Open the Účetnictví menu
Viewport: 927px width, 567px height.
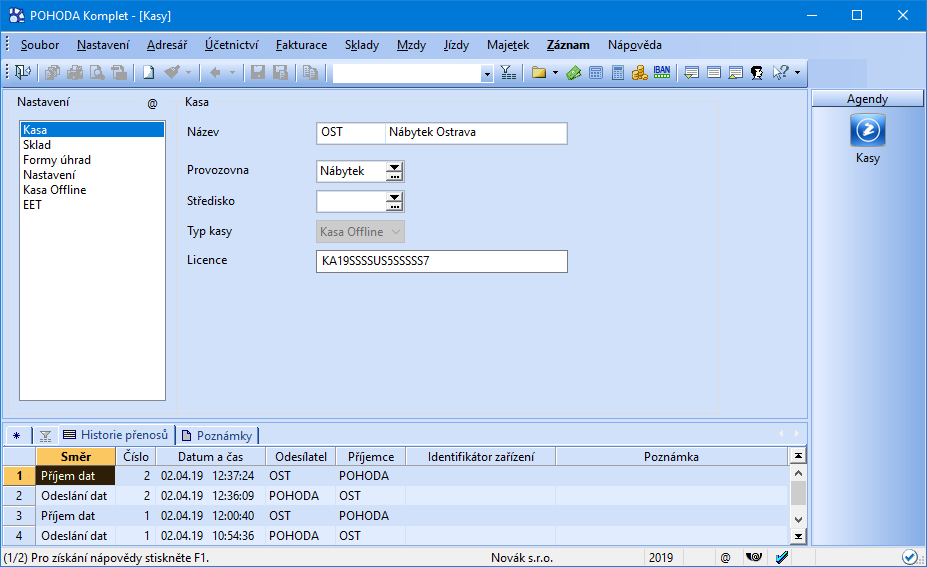231,45
